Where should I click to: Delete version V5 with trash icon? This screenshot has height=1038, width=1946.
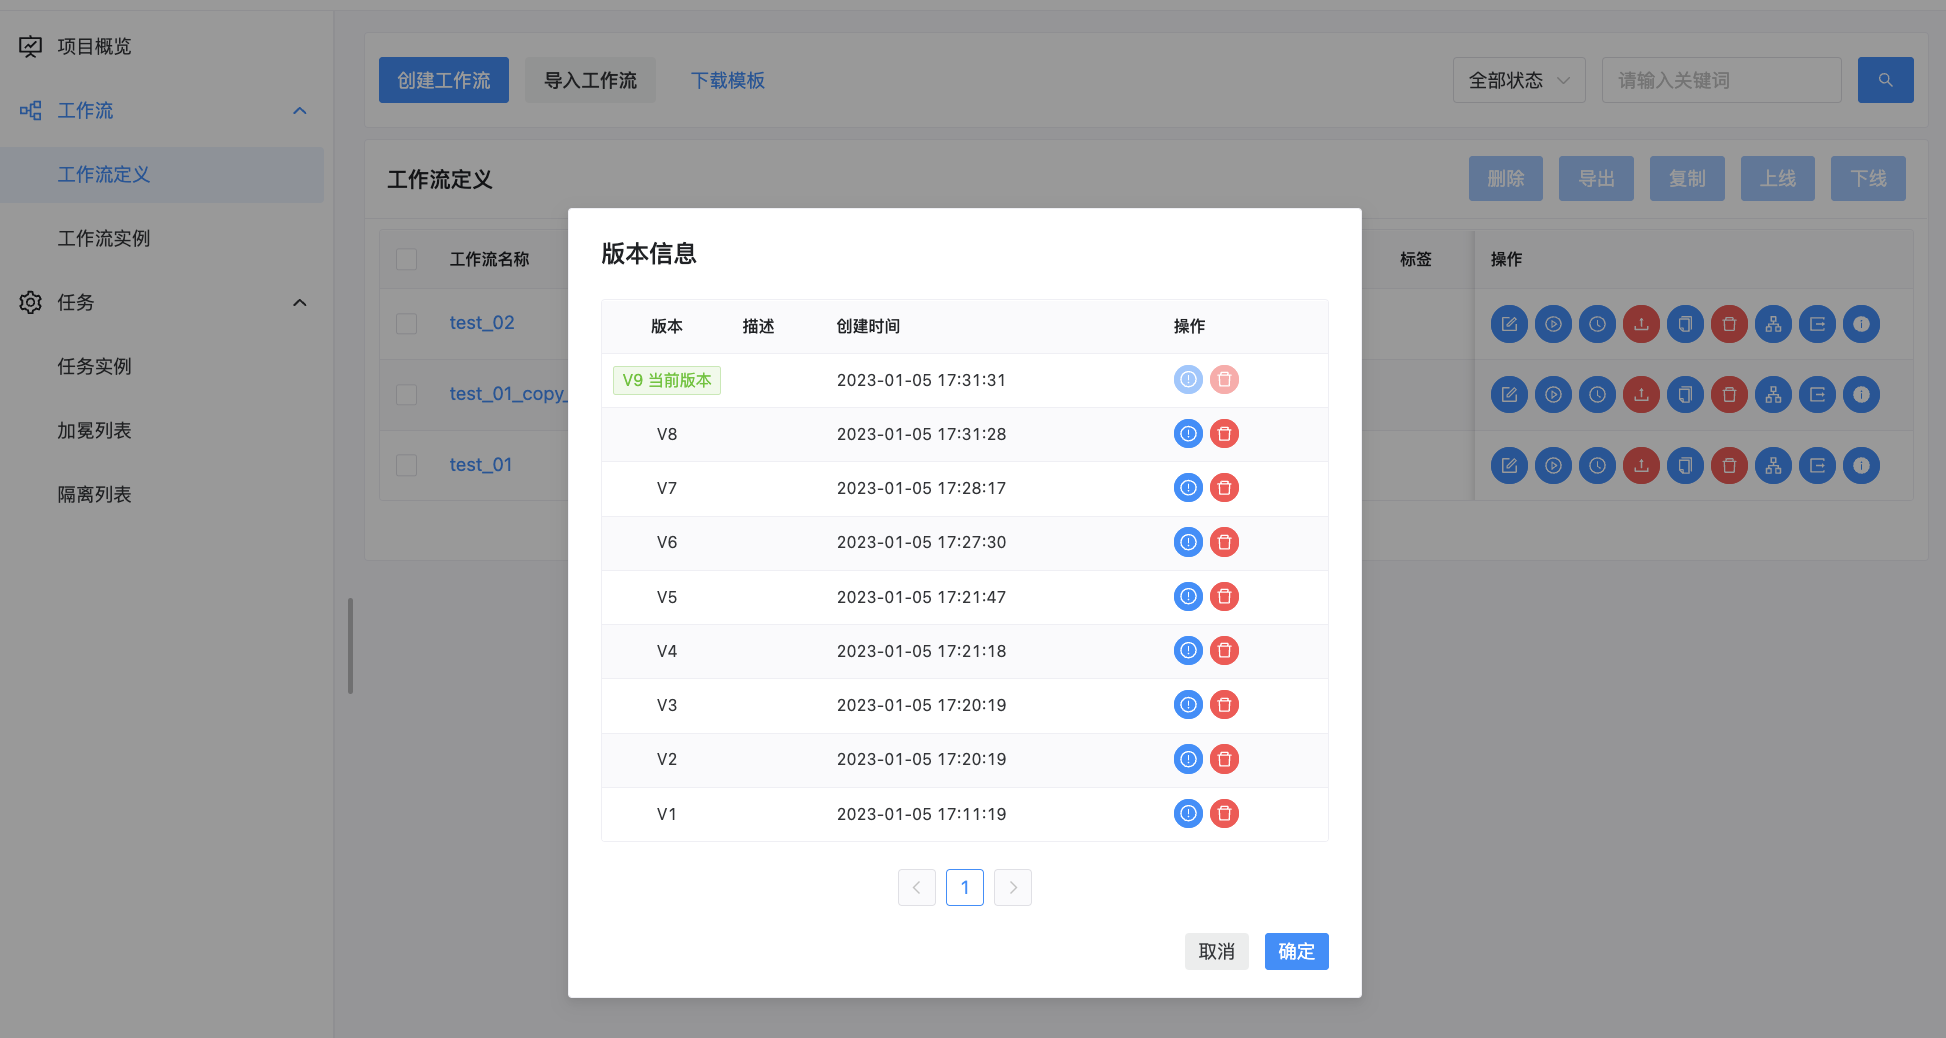1224,597
